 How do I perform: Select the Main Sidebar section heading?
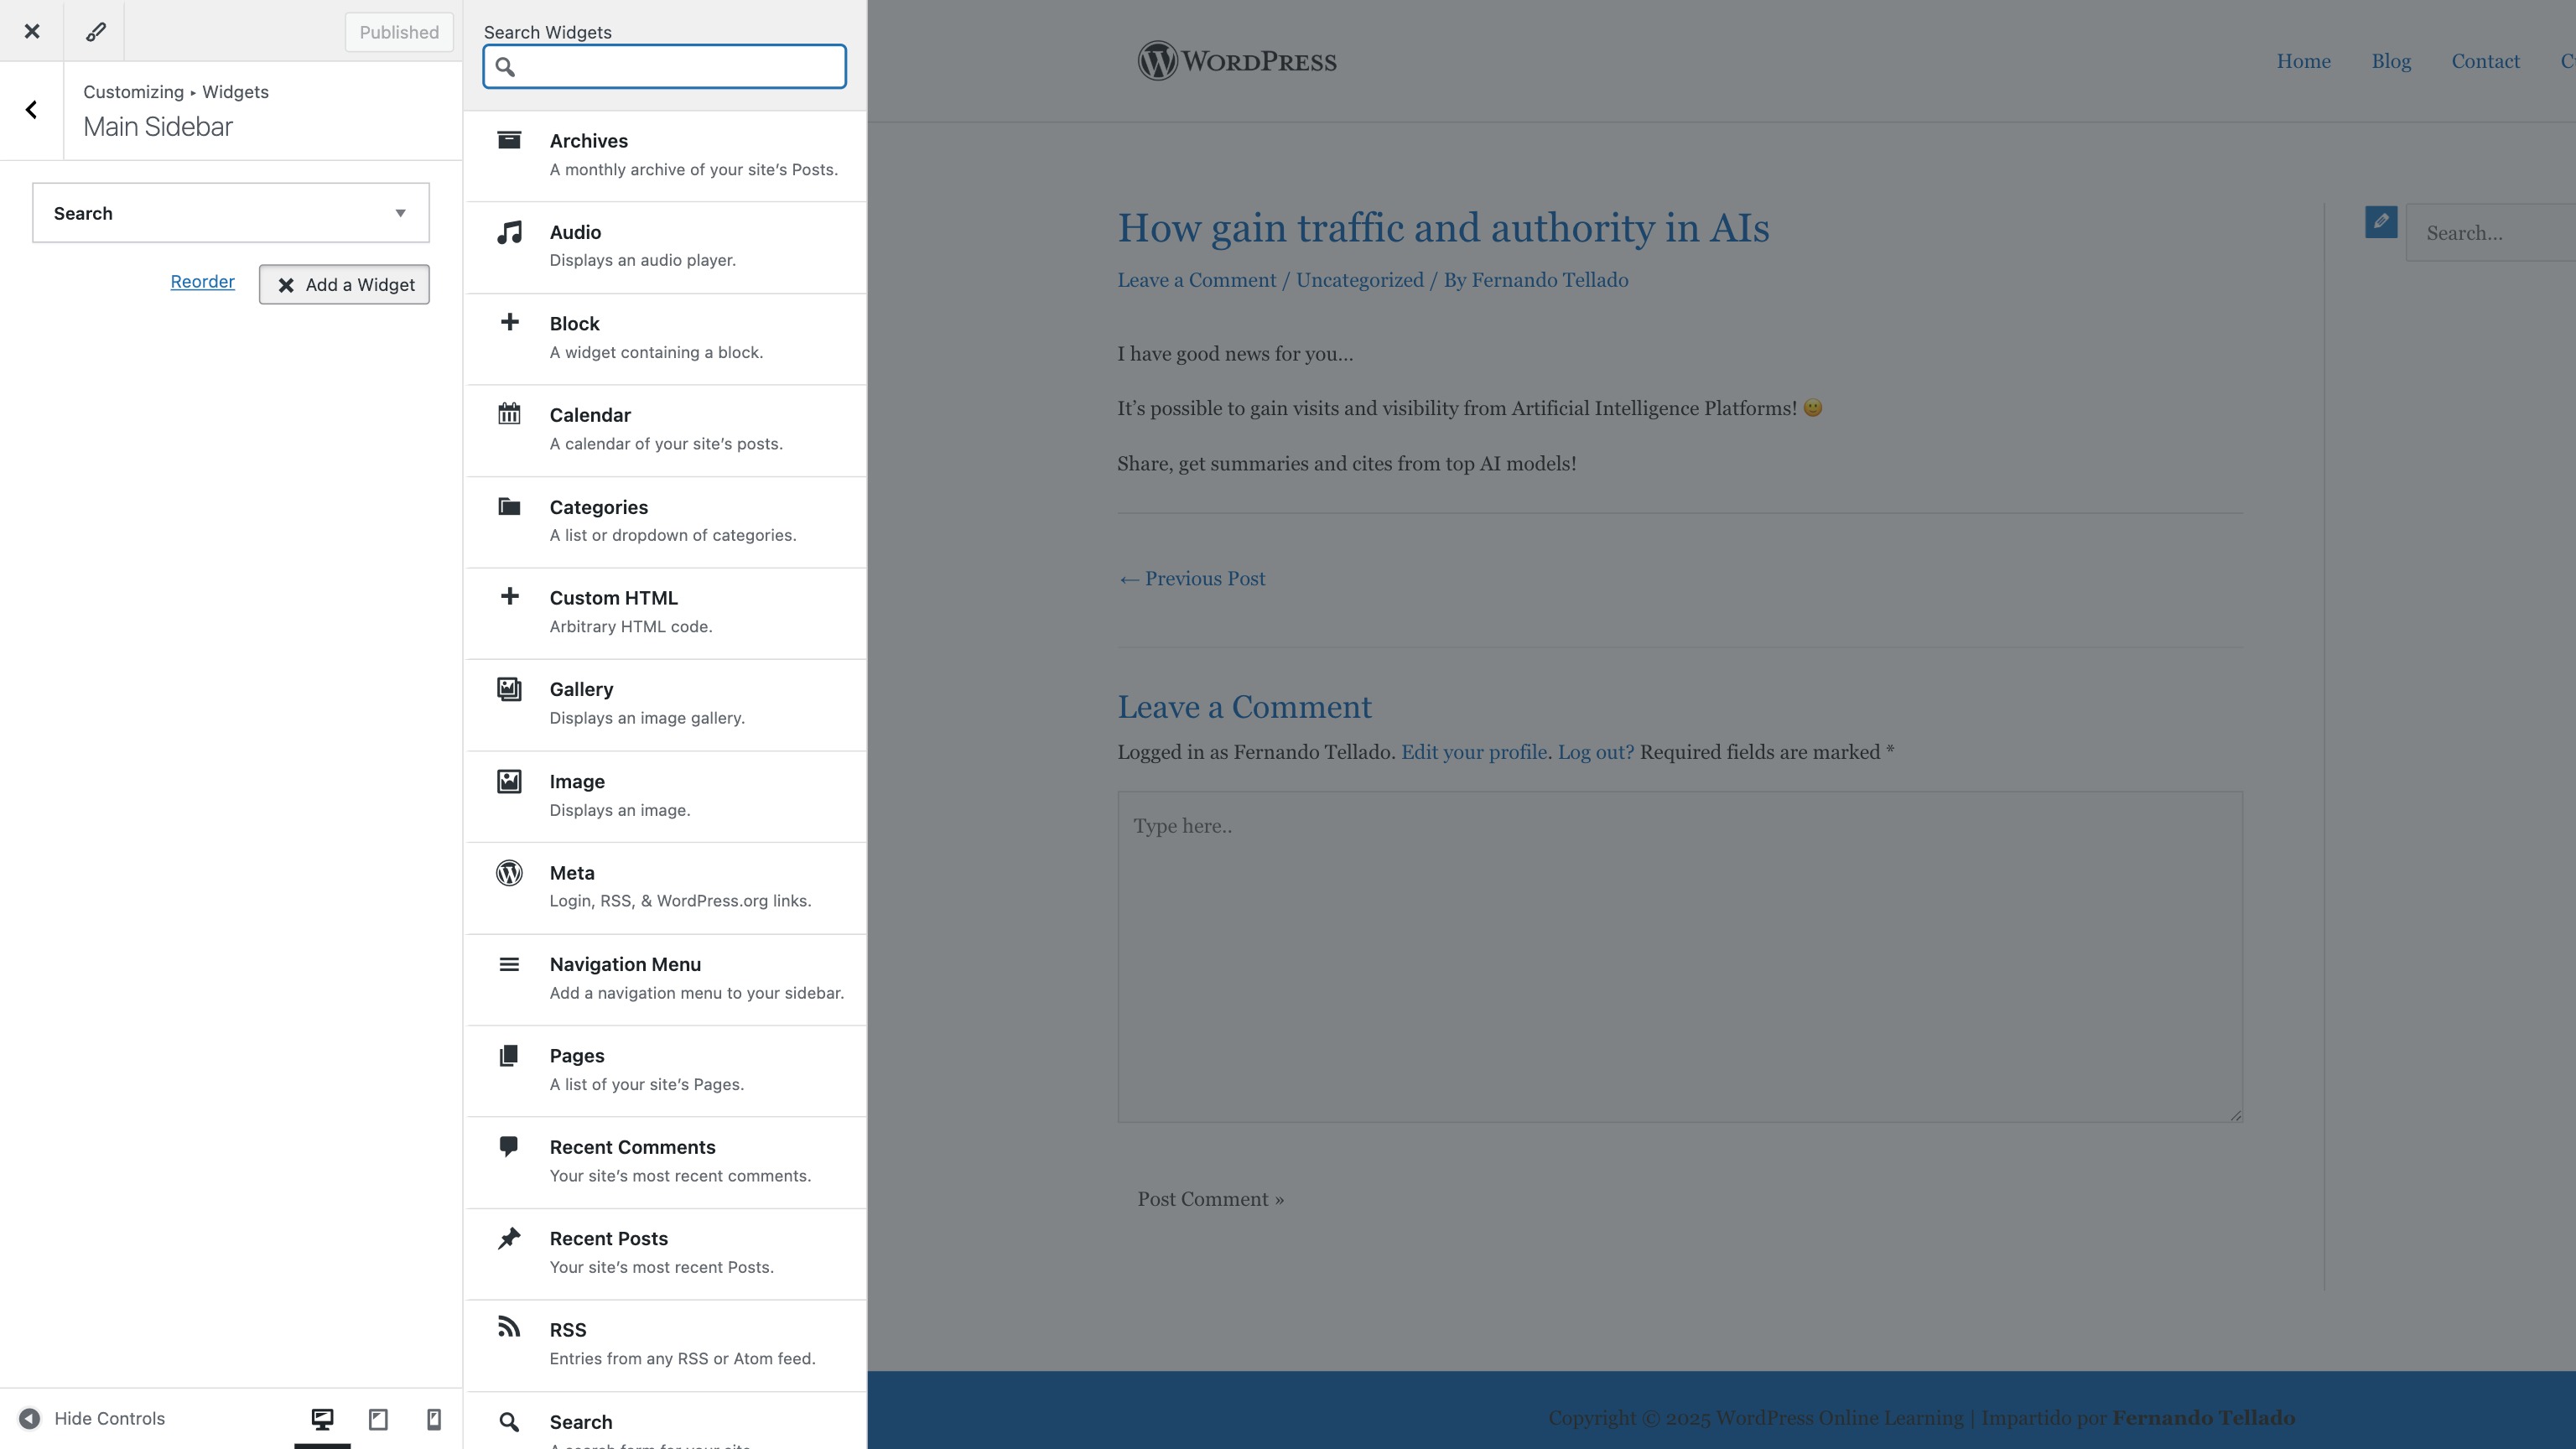click(x=158, y=127)
